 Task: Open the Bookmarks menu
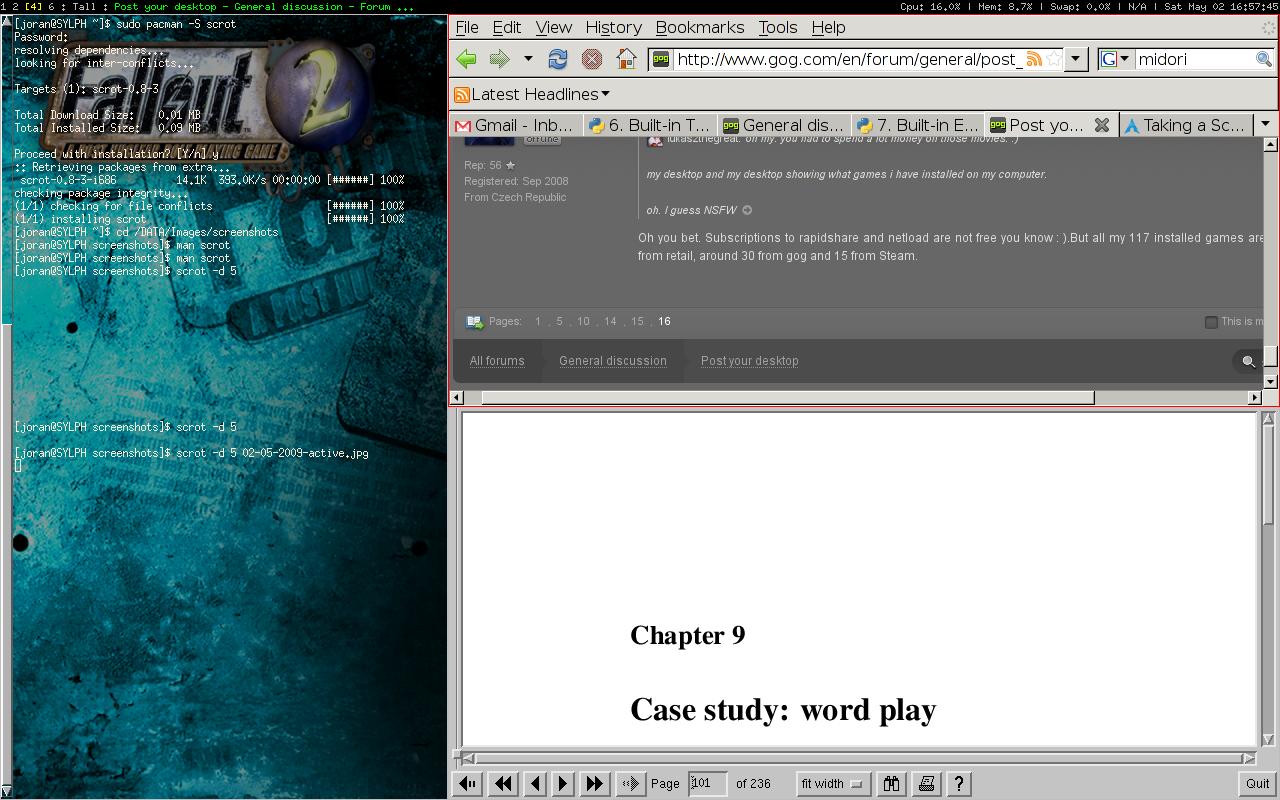700,27
